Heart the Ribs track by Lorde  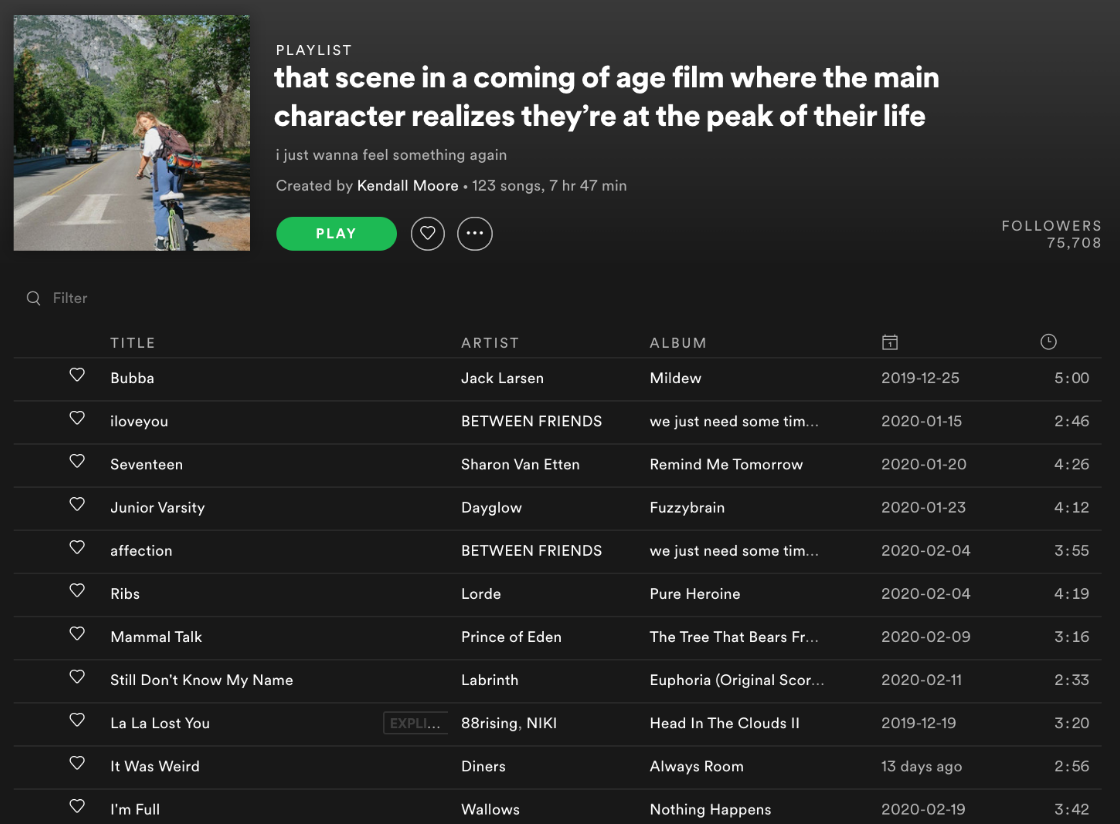click(x=77, y=591)
